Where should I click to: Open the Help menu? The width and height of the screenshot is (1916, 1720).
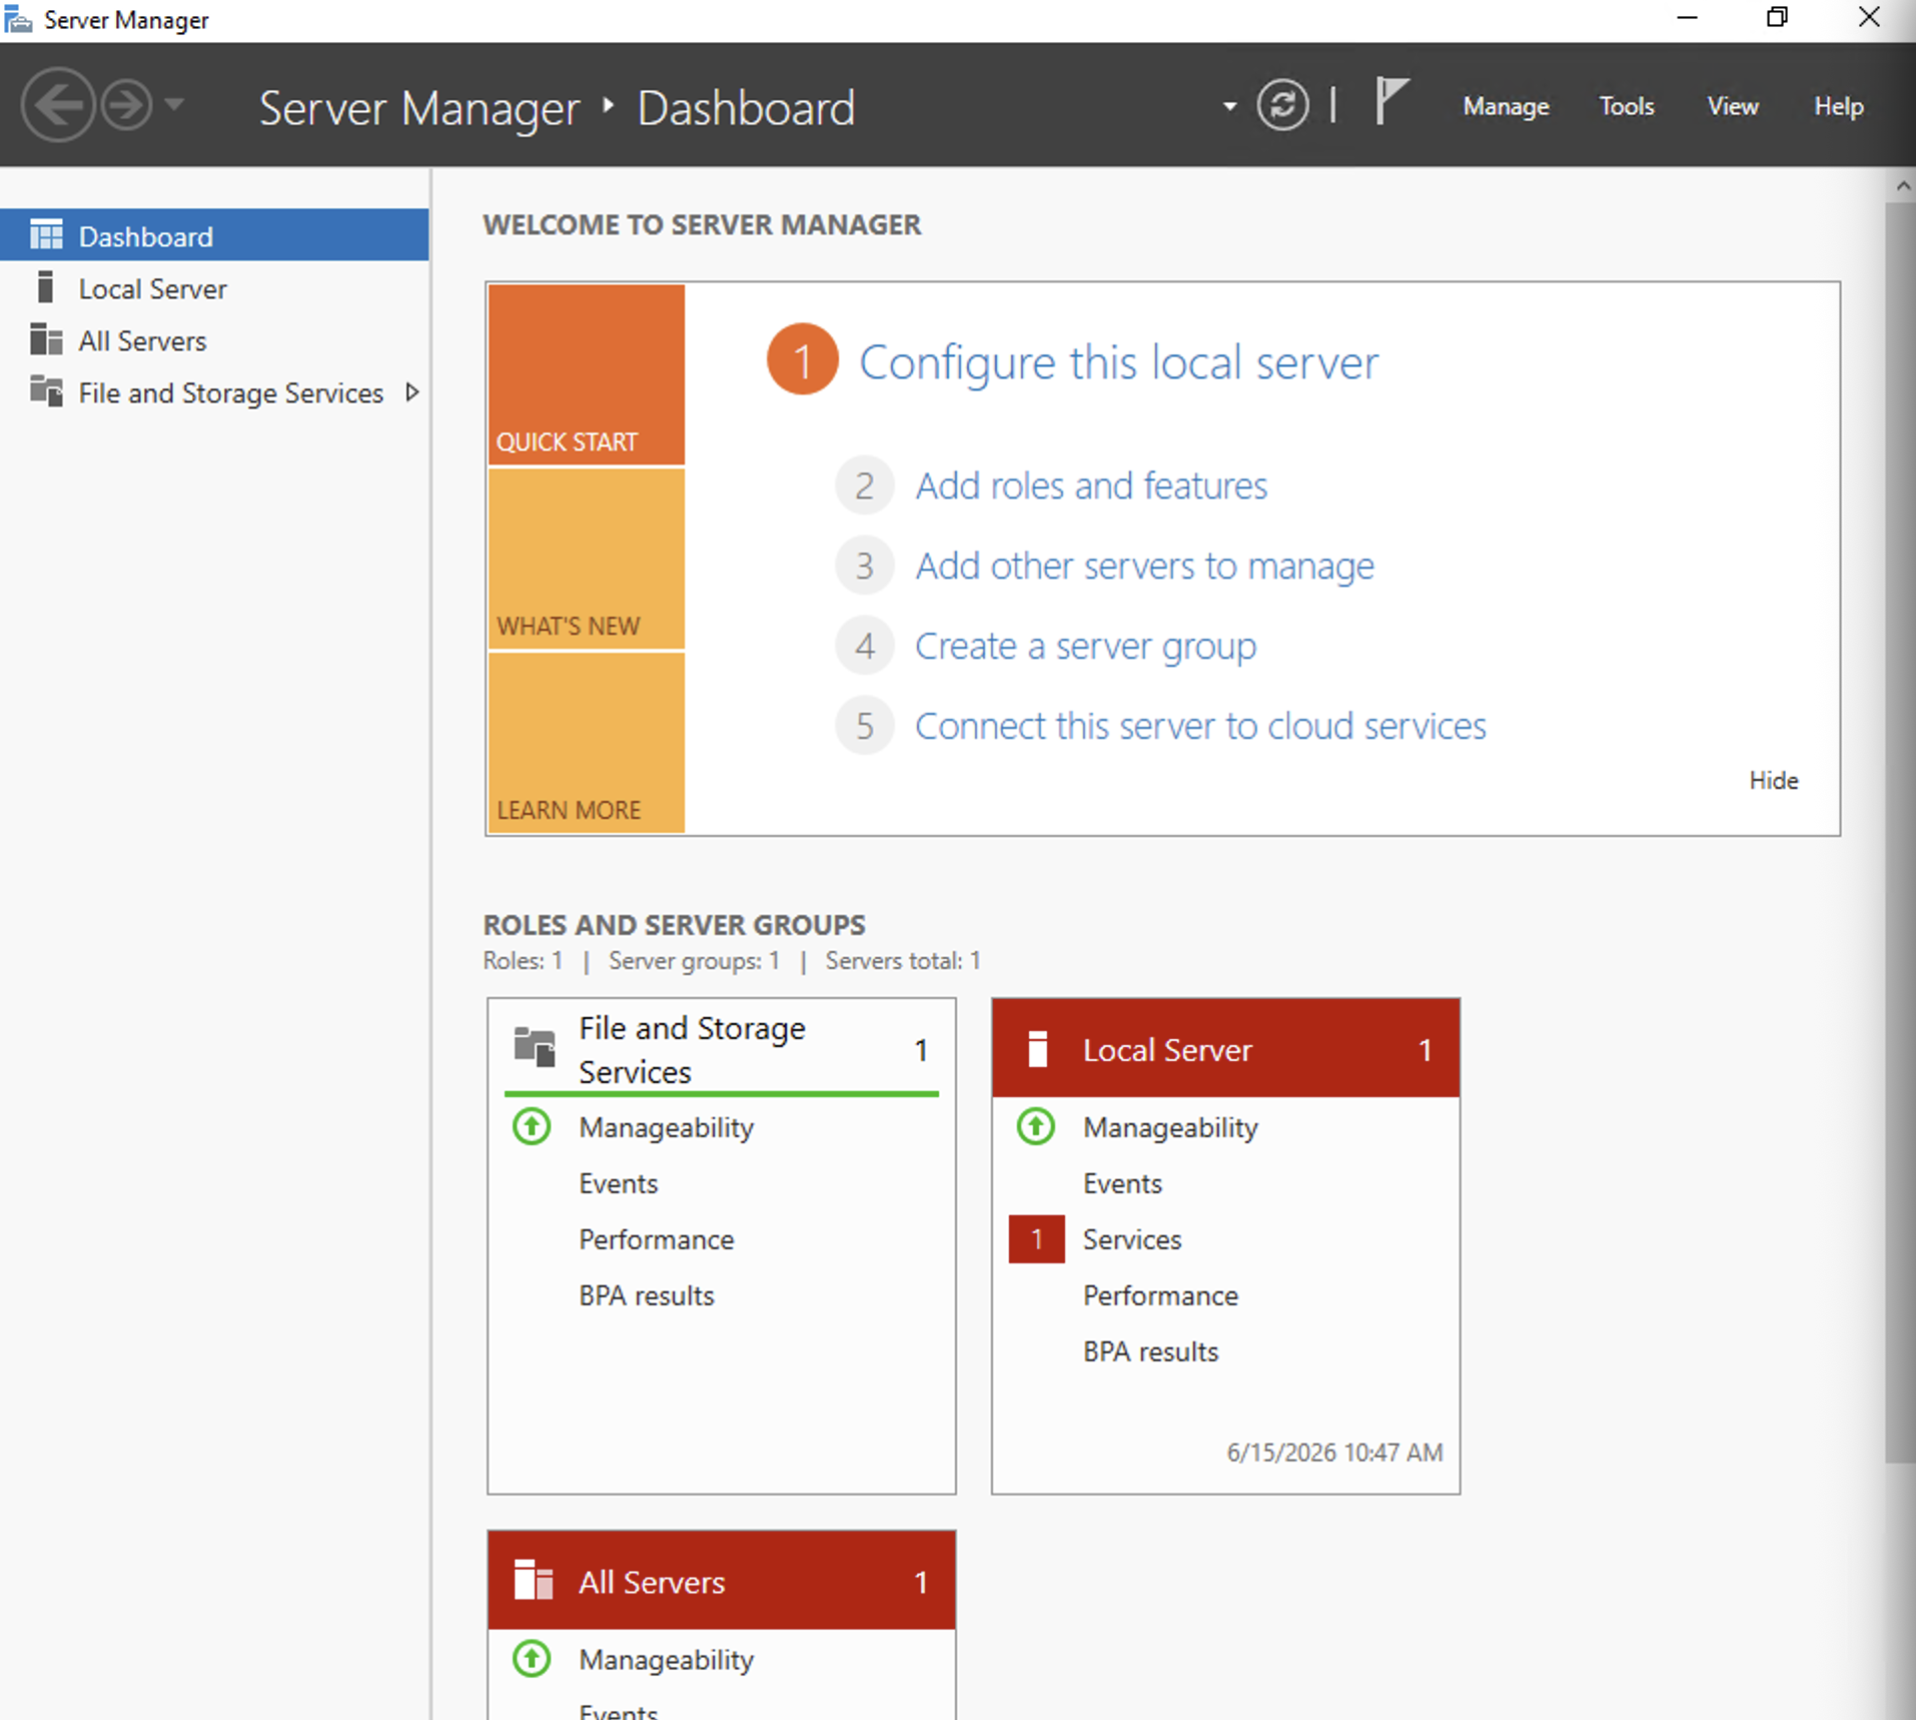tap(1838, 106)
